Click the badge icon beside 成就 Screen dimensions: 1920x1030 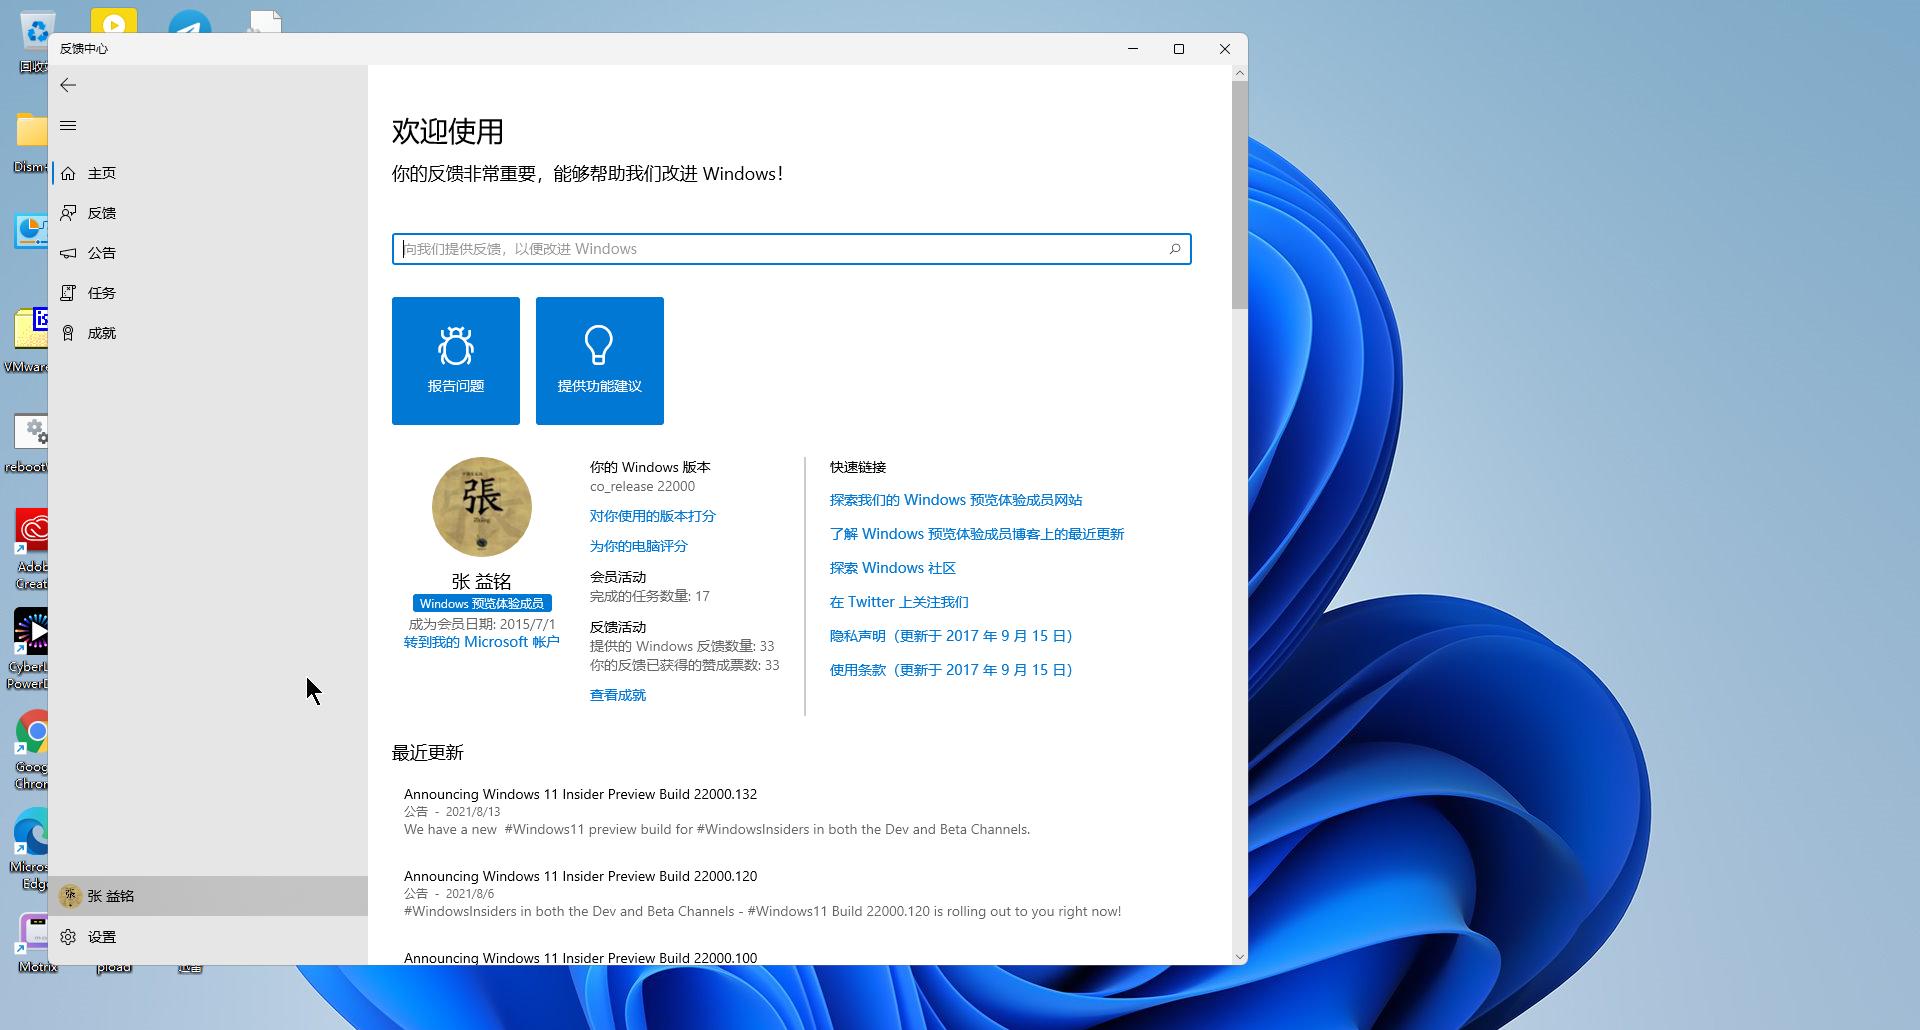pyautogui.click(x=68, y=333)
